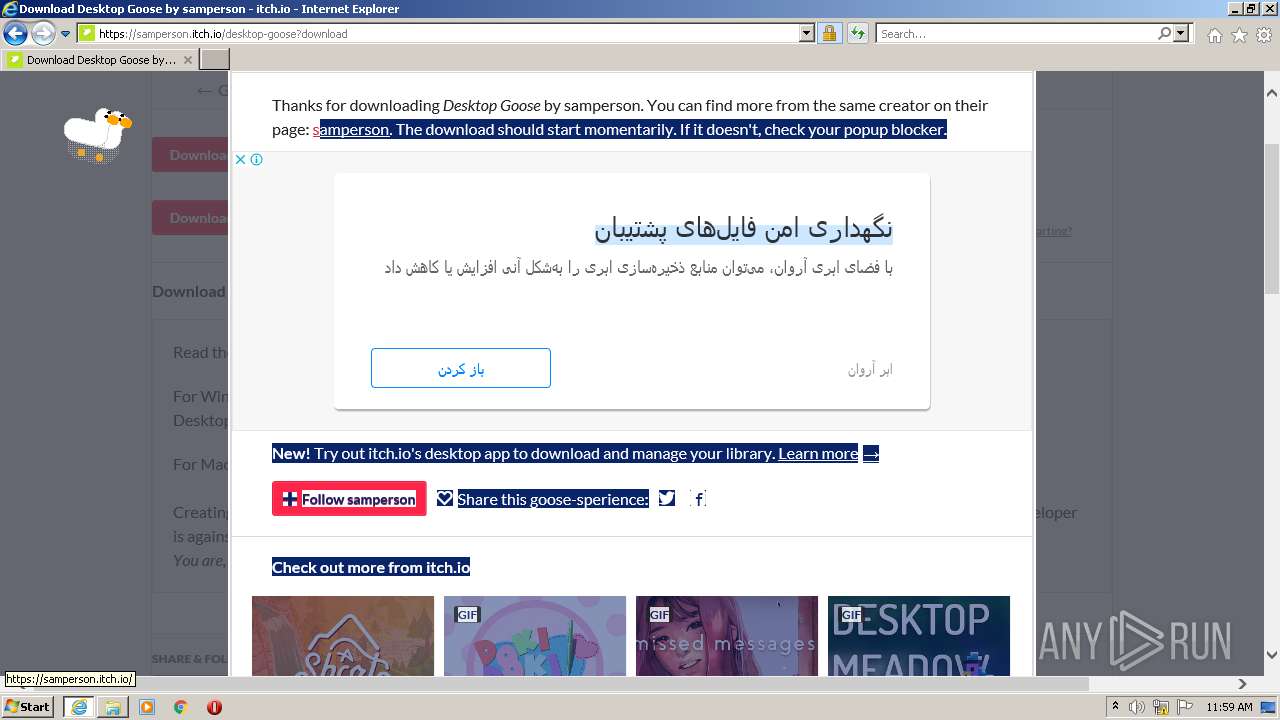
Task: Open the missed messages game thumbnail
Action: click(727, 636)
